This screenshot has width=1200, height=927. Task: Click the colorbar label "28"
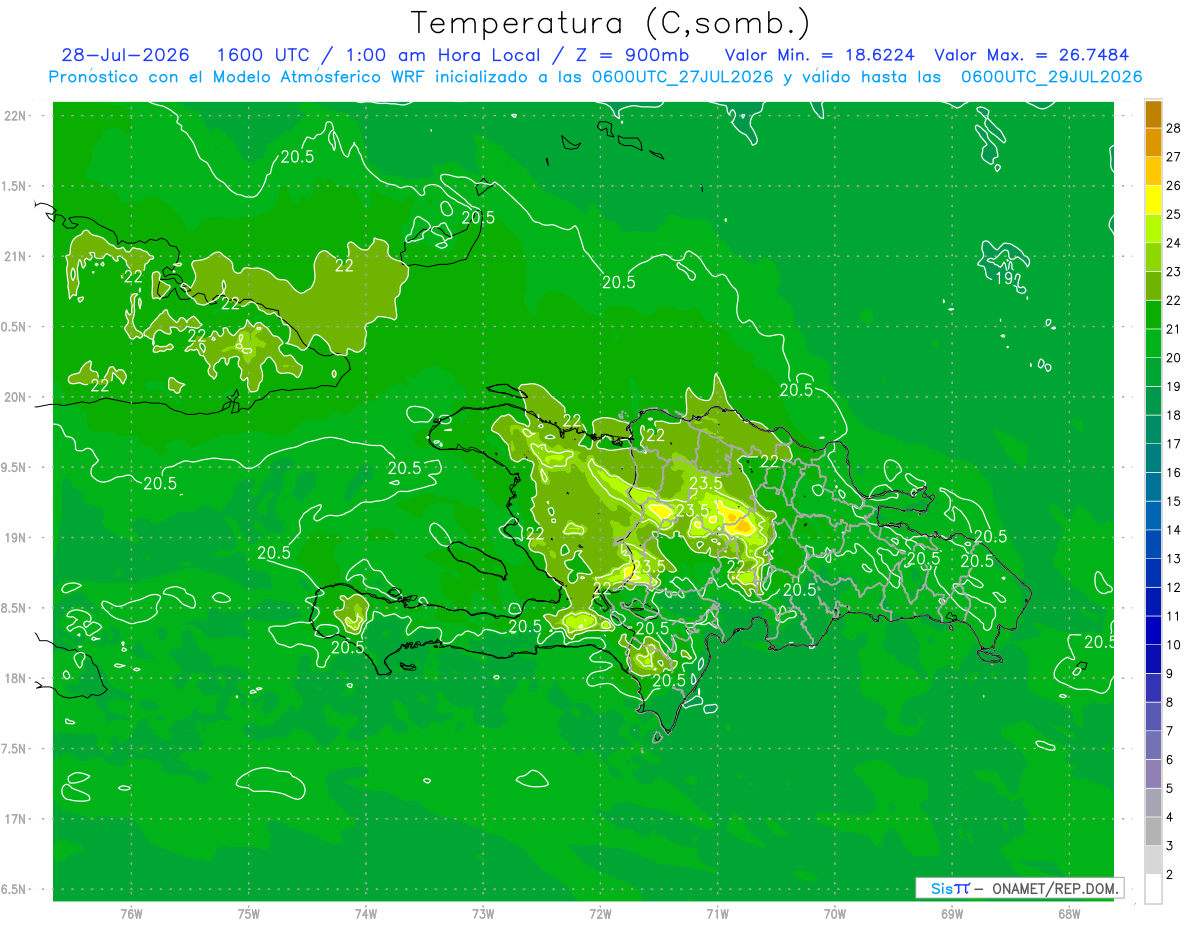click(x=1173, y=128)
